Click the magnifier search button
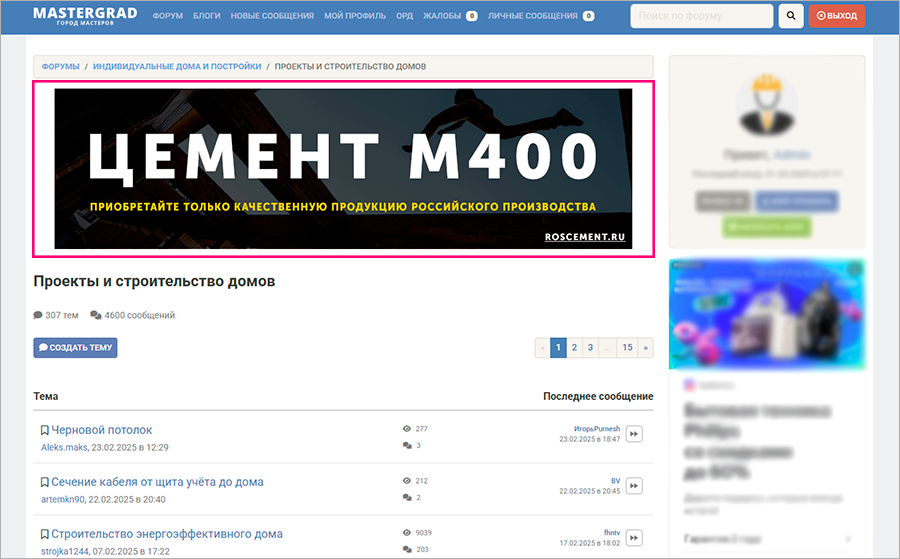Screen dimensions: 900x559 [x=791, y=16]
